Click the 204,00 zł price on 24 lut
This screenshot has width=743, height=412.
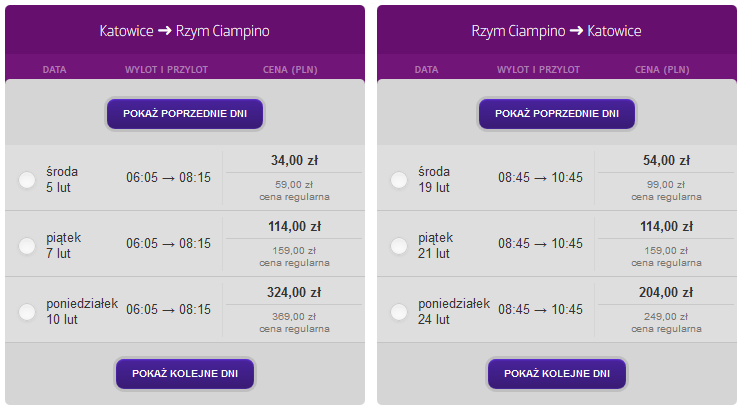pyautogui.click(x=666, y=292)
